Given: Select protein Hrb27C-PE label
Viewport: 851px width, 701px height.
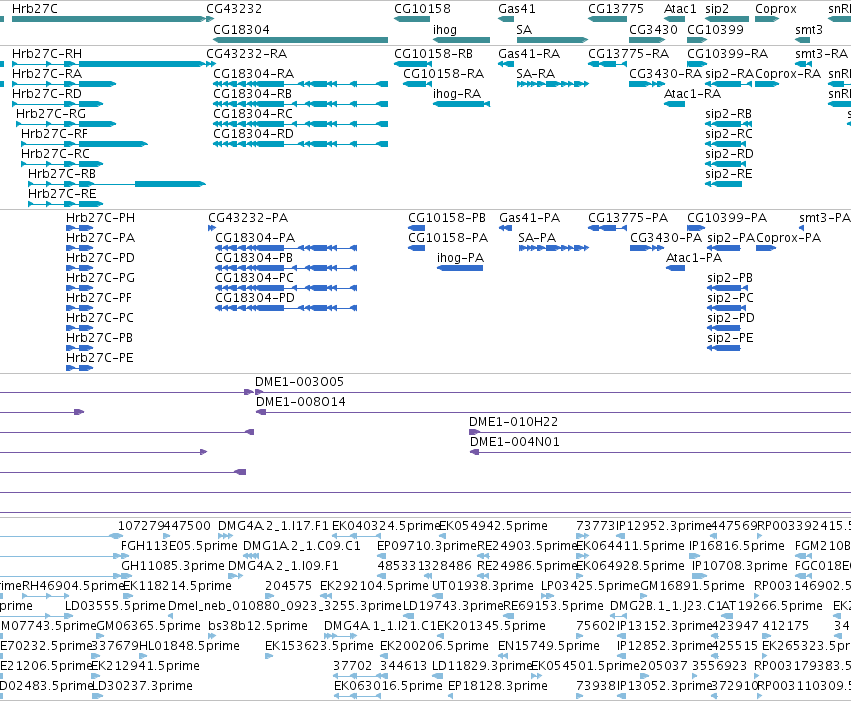Looking at the screenshot, I should click(x=100, y=358).
